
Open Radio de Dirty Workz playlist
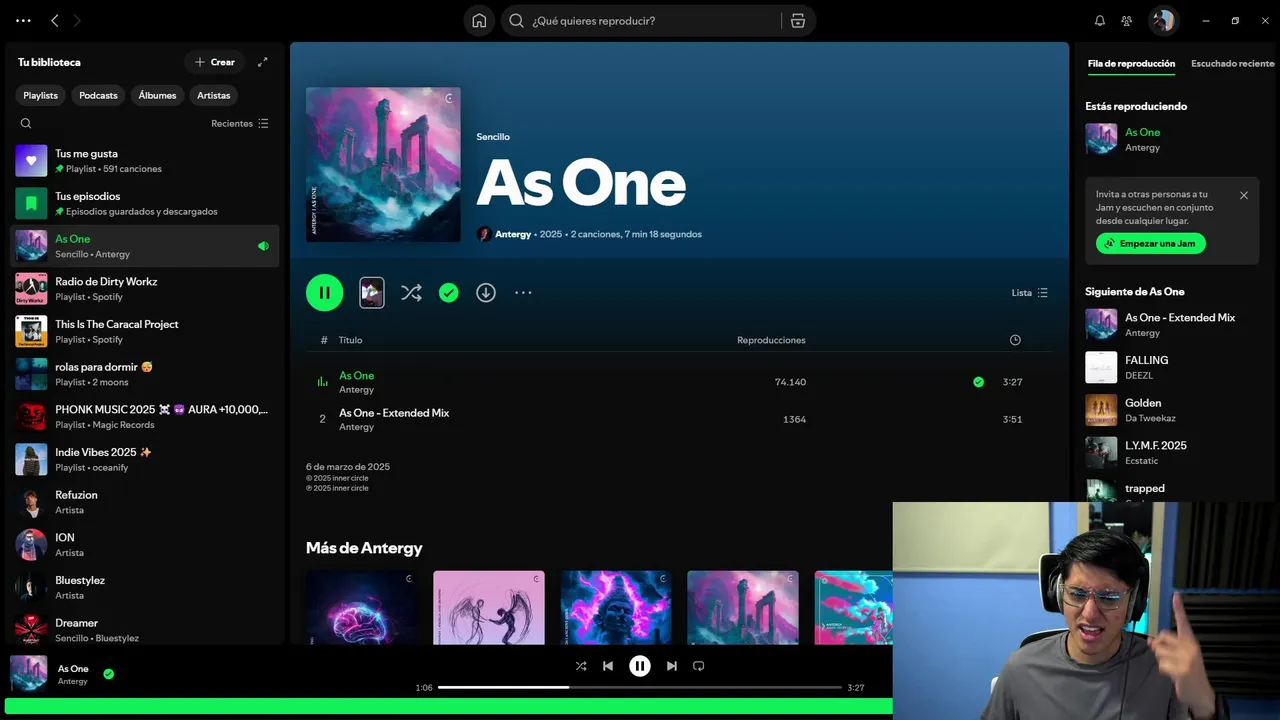click(145, 289)
